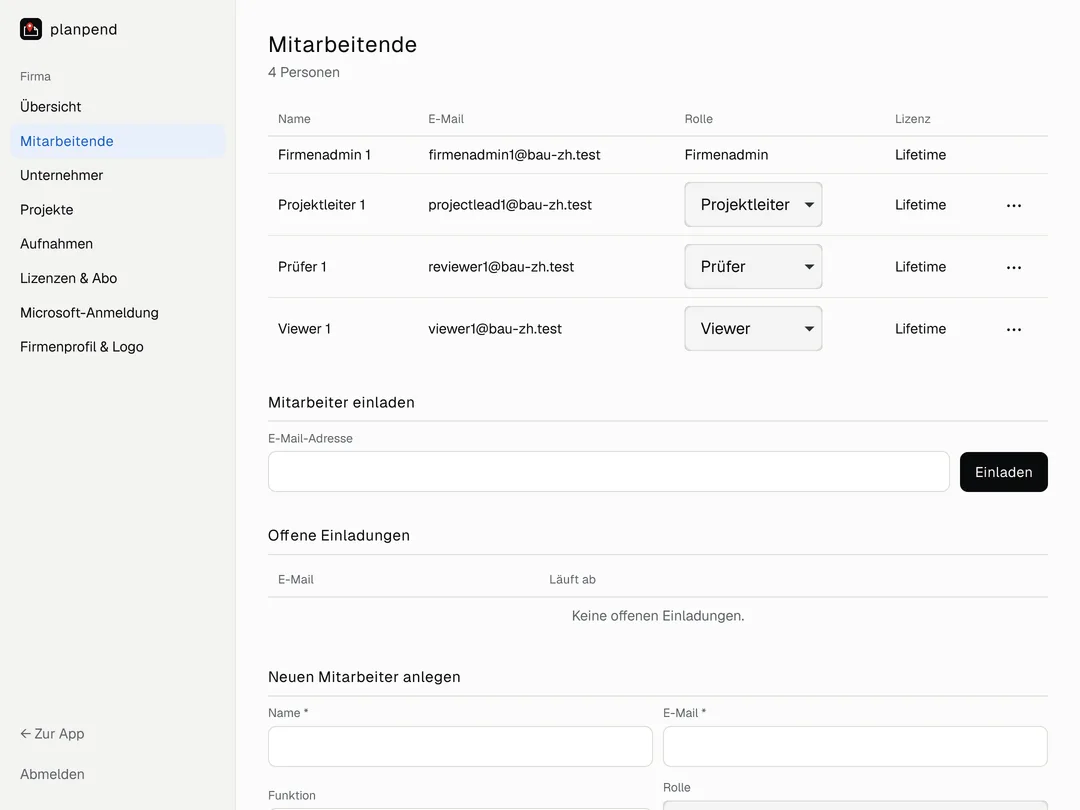This screenshot has width=1080, height=810.
Task: Click email firmenadmin1@bau-zh.test
Action: point(514,155)
